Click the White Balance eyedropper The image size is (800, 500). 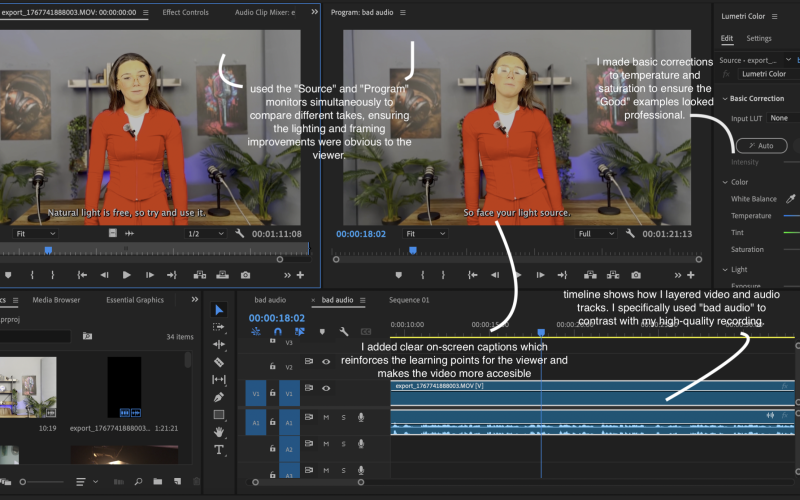tap(791, 199)
